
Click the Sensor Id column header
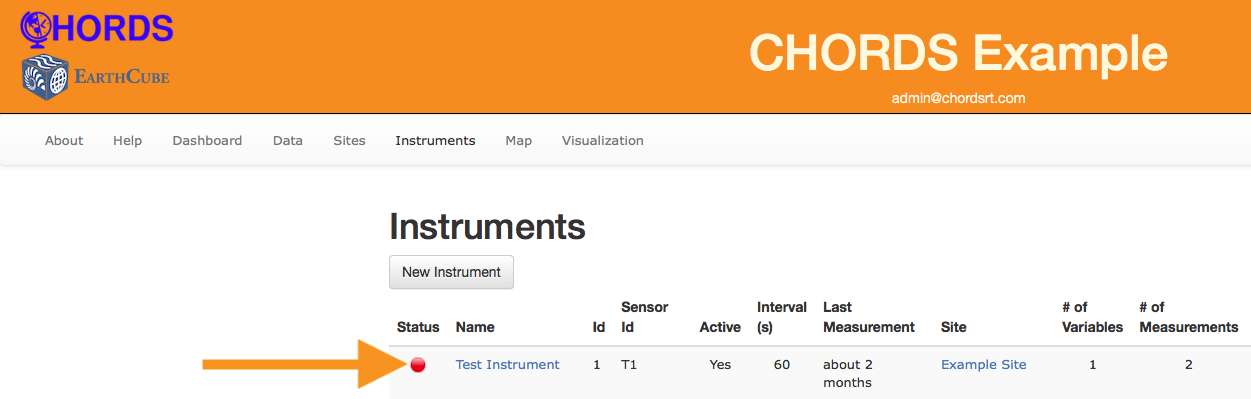(645, 317)
